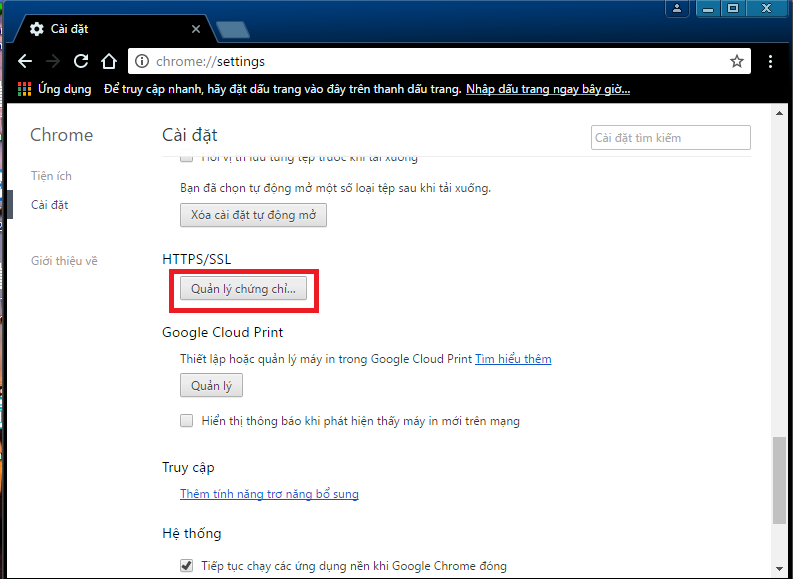Viewport: 793px width, 579px height.
Task: Click the browser back arrow
Action: pyautogui.click(x=26, y=61)
